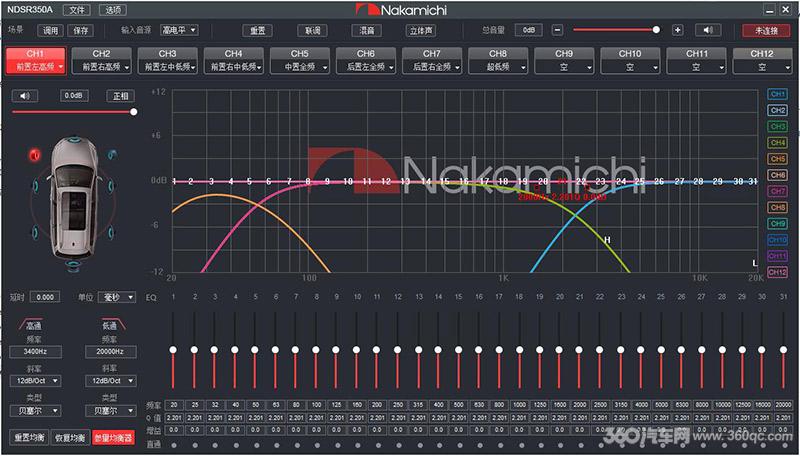Toggle the CH5 curve legend box
Screen dimensions: 800x456
click(778, 159)
